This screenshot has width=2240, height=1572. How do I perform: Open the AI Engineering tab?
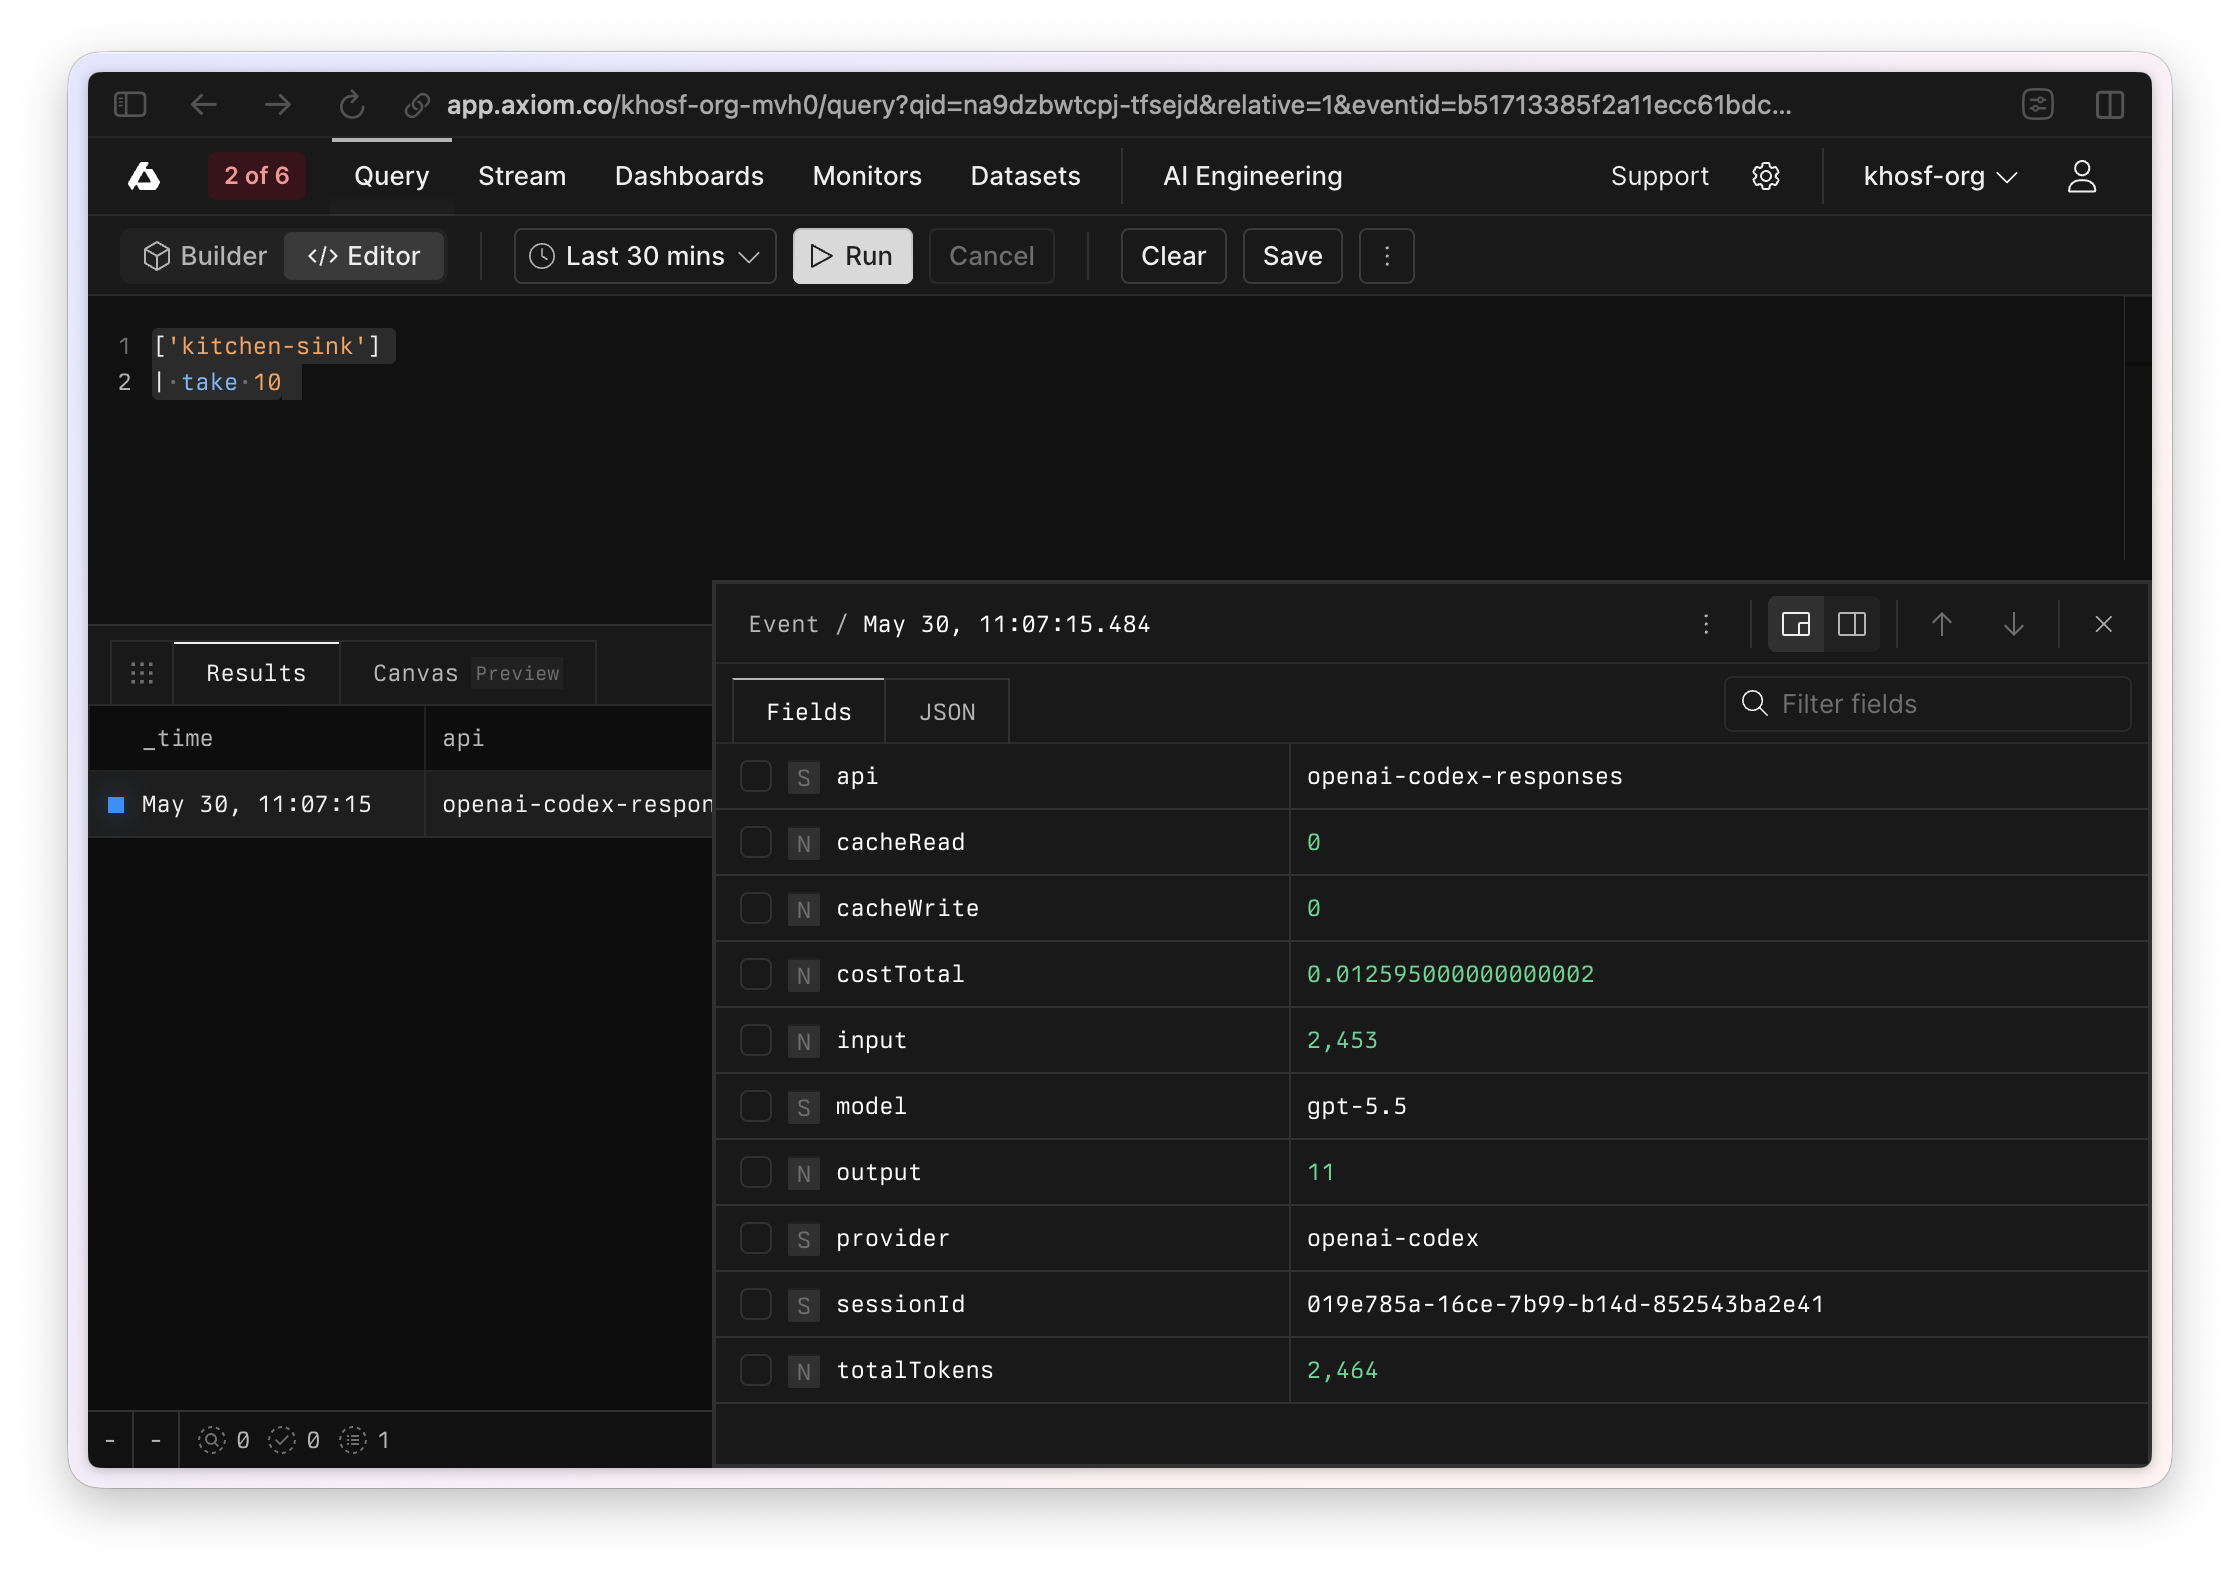point(1252,176)
